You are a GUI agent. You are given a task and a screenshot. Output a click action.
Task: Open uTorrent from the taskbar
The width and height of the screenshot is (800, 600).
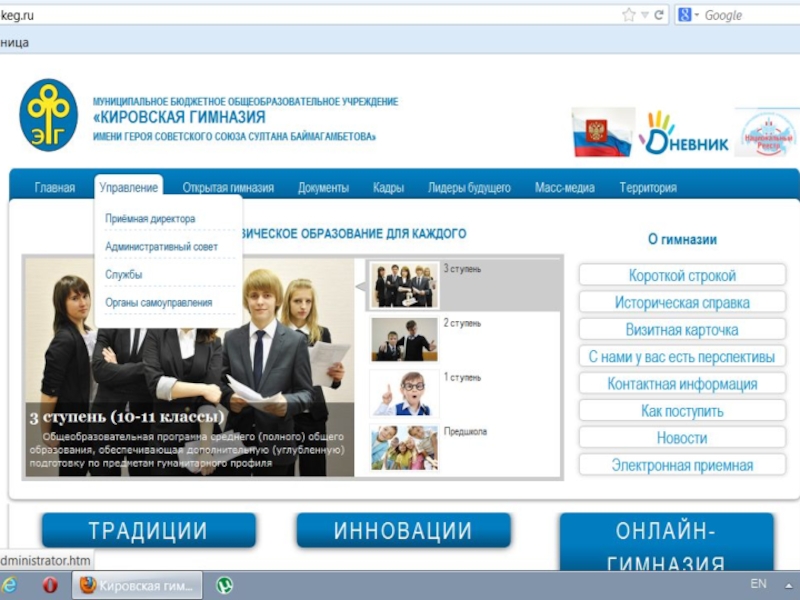(224, 585)
